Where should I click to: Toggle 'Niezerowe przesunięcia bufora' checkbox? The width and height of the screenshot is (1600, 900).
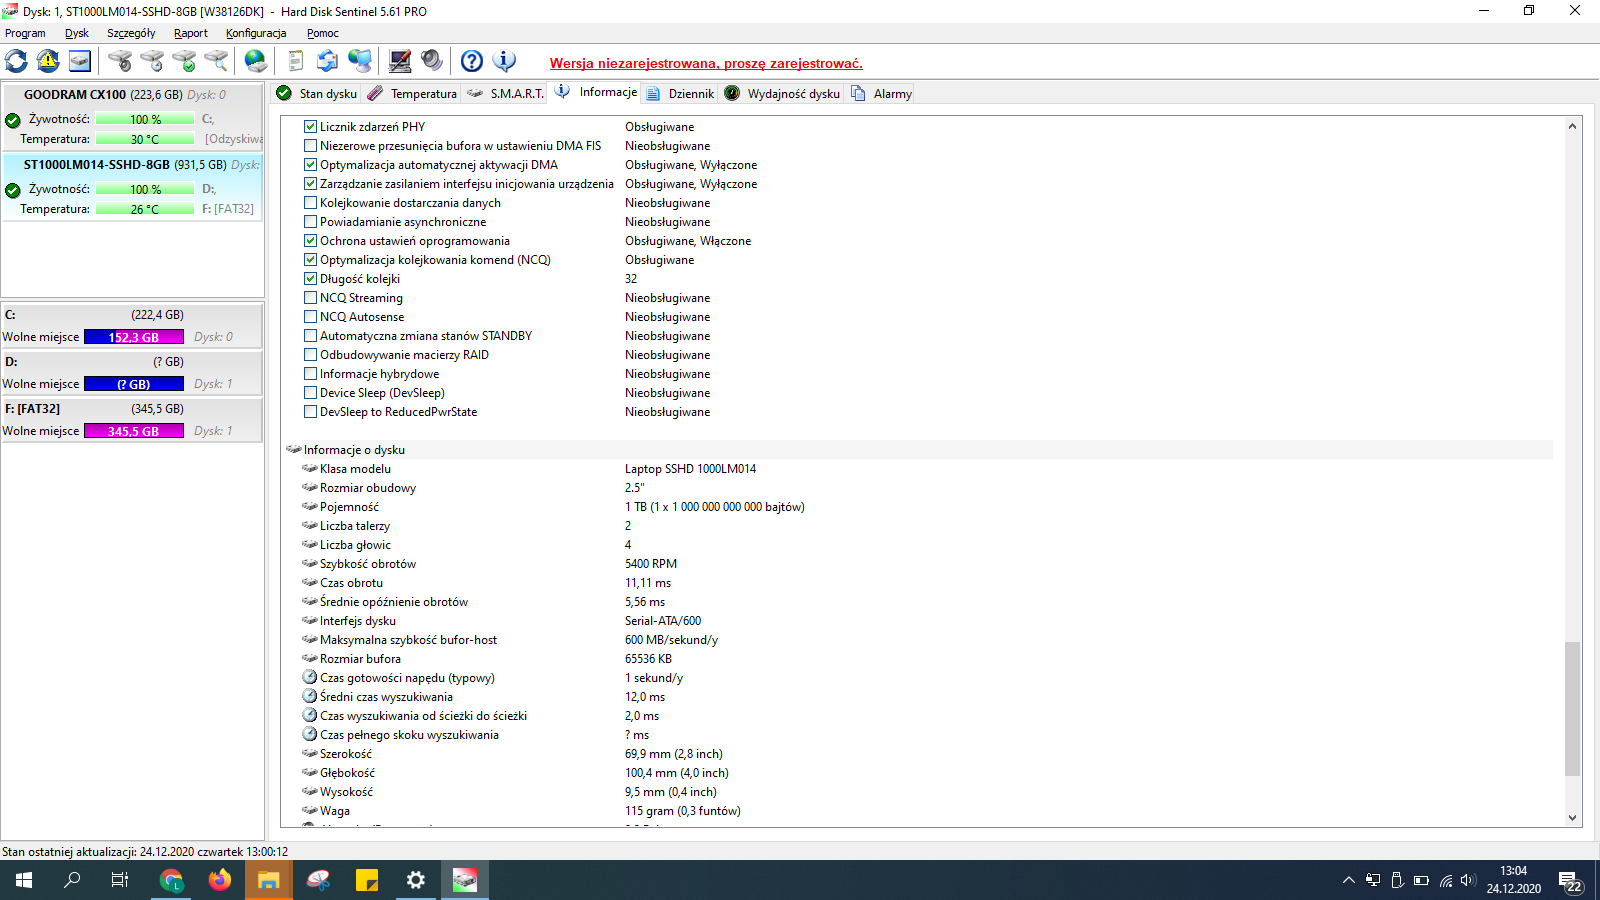[x=310, y=146]
